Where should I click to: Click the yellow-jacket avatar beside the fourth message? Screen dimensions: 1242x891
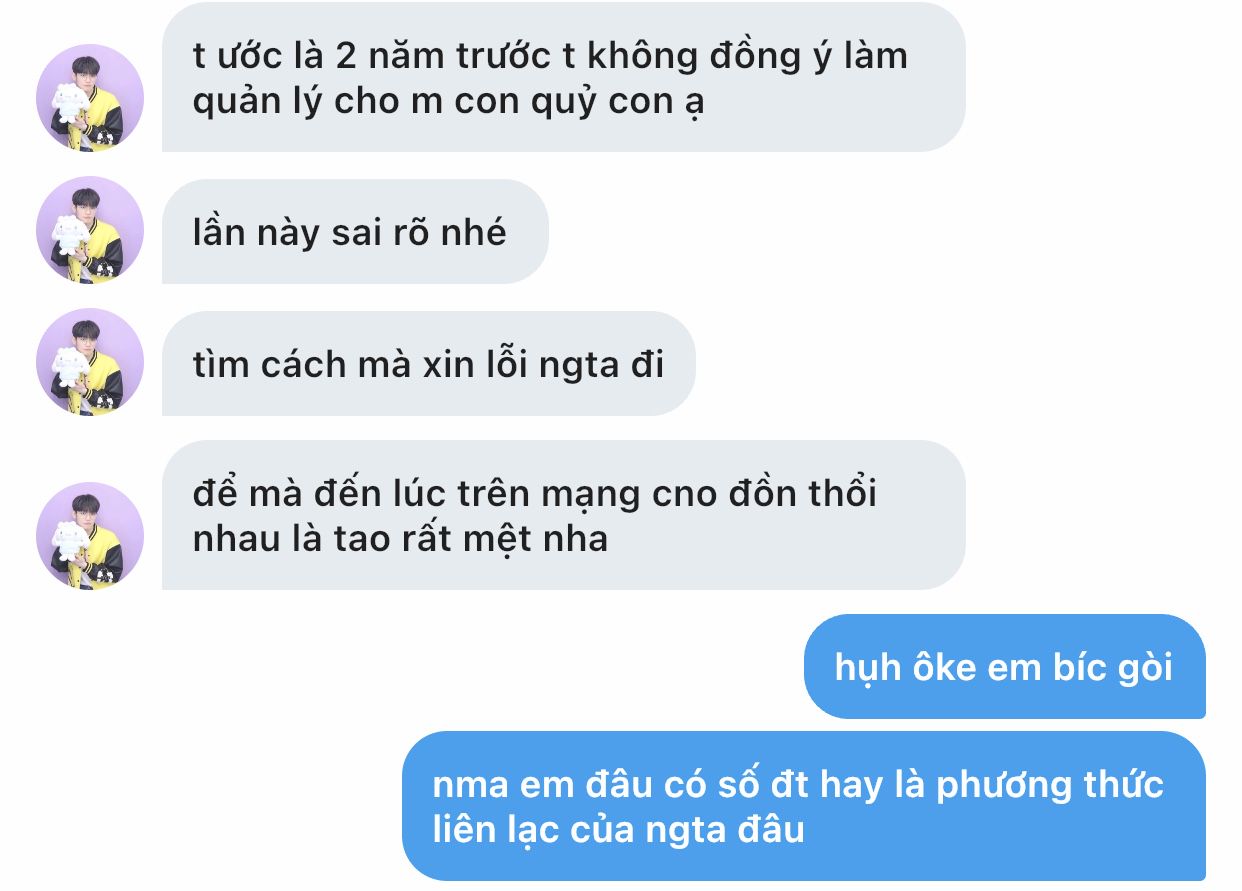tap(90, 535)
